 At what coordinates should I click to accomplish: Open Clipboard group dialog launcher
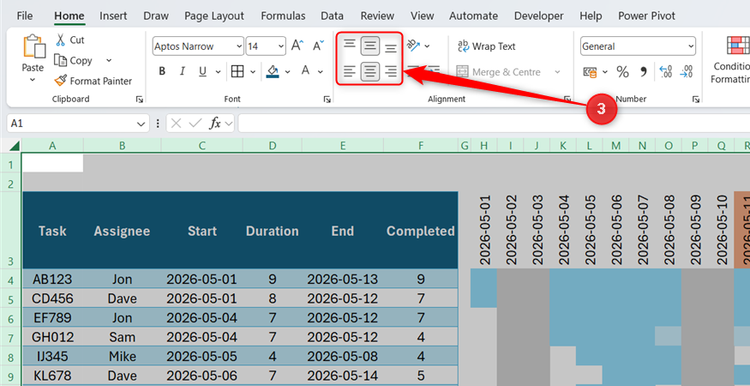click(139, 99)
